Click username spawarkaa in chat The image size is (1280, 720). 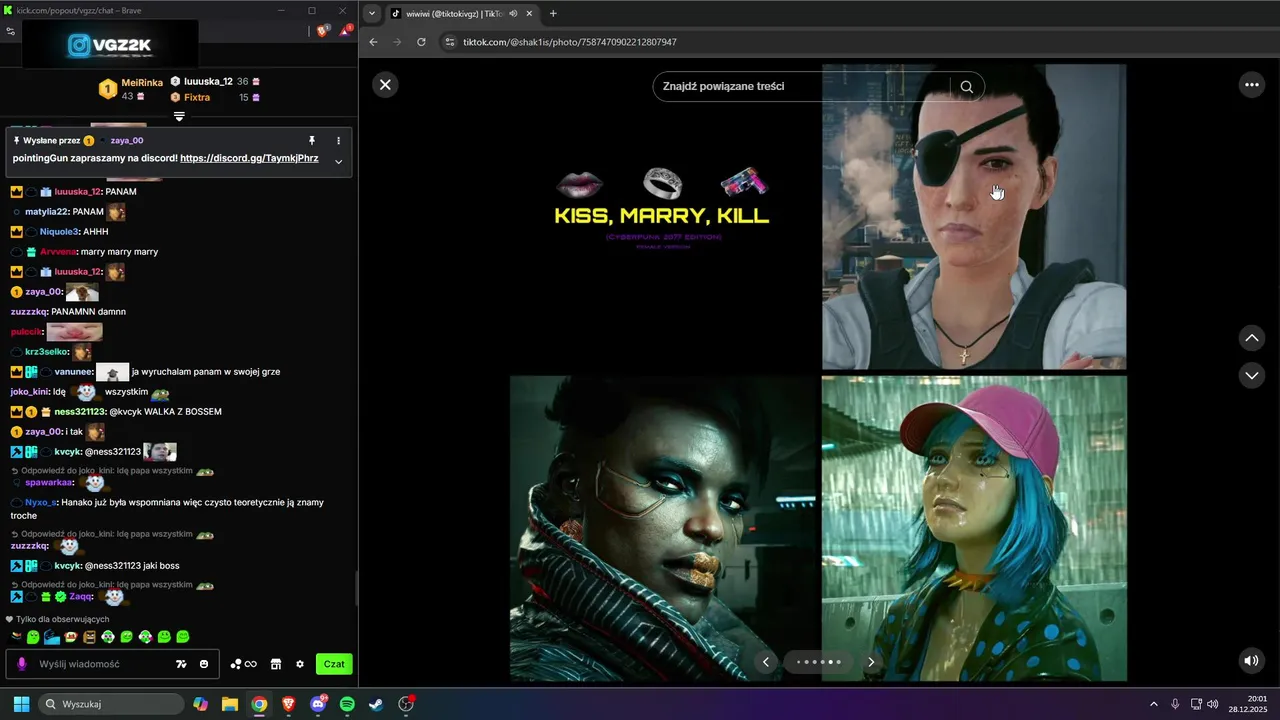click(49, 482)
